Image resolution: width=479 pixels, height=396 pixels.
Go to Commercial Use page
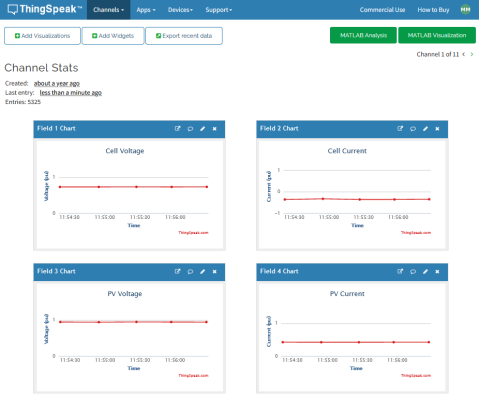pos(382,10)
